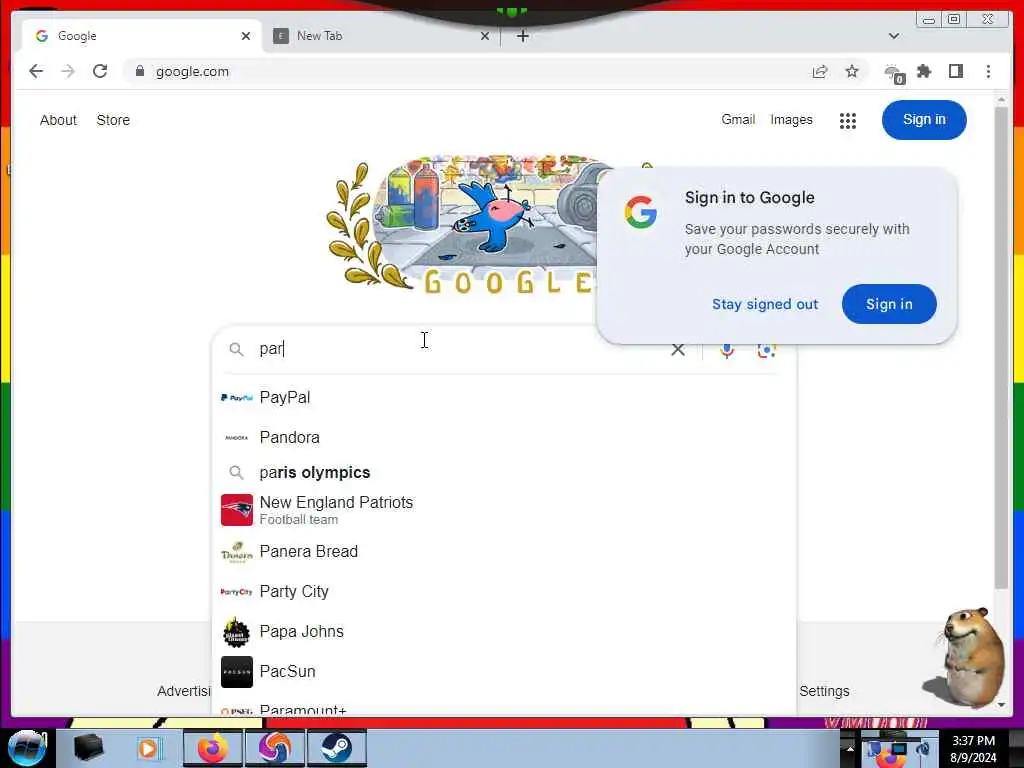Click the google.com address bar
The height and width of the screenshot is (768, 1024).
point(470,71)
